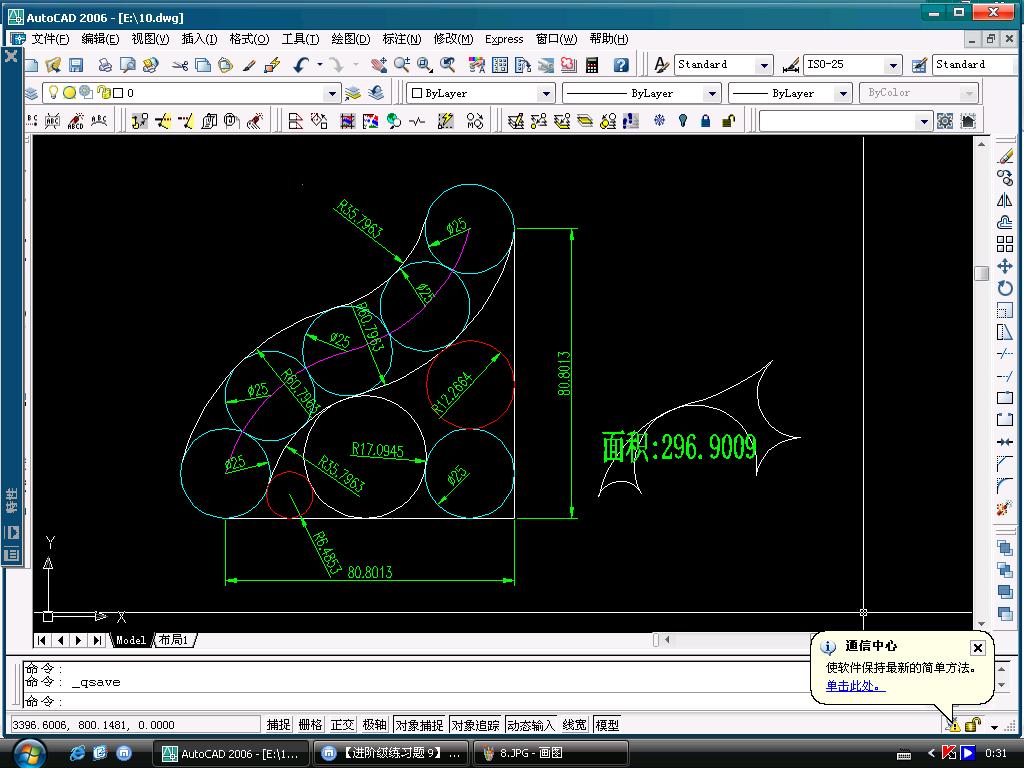Select the Rotate tool icon
Screen dimensions: 1024x768
1005,288
